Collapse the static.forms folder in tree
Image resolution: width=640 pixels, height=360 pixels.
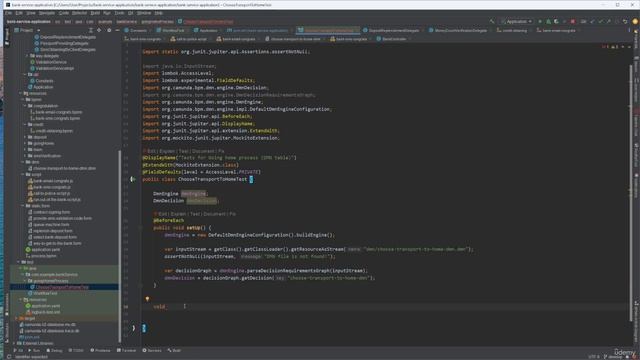click(x=22, y=206)
